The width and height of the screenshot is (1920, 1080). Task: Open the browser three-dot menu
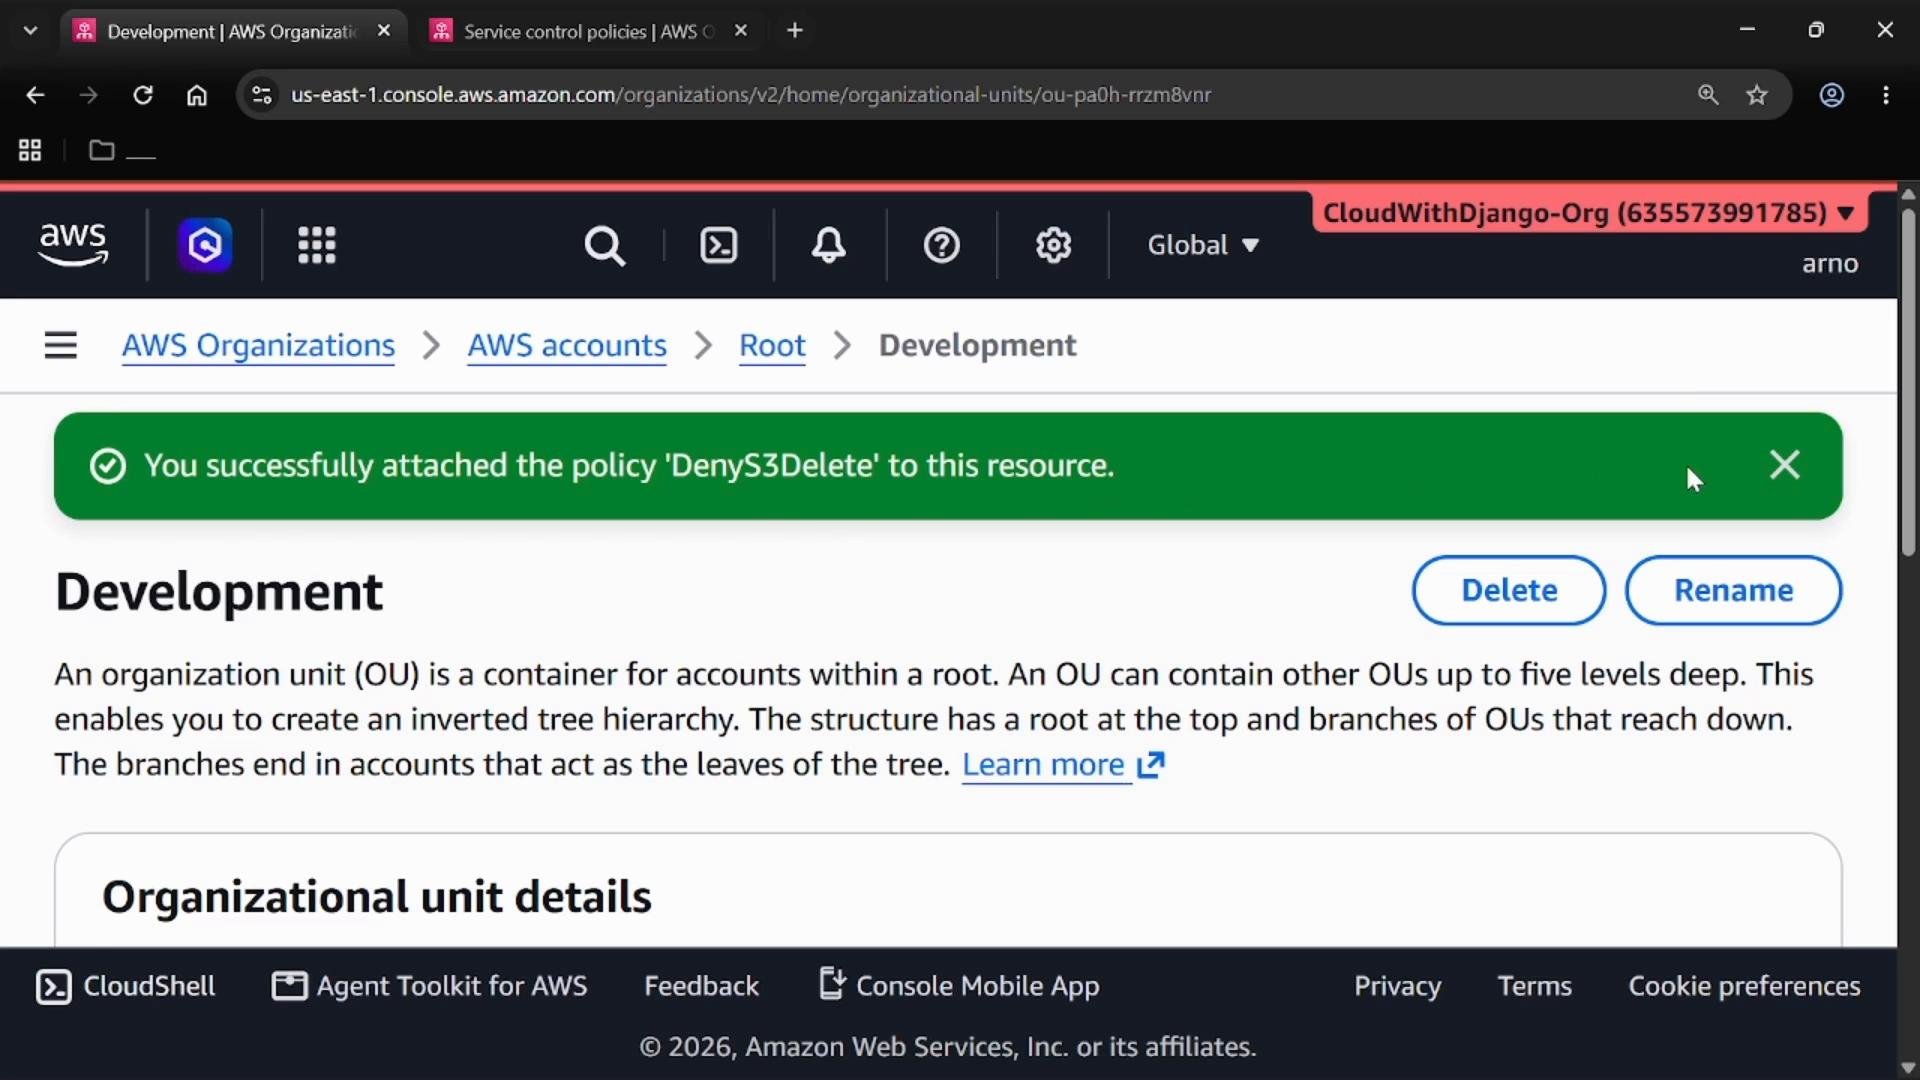(x=1886, y=95)
